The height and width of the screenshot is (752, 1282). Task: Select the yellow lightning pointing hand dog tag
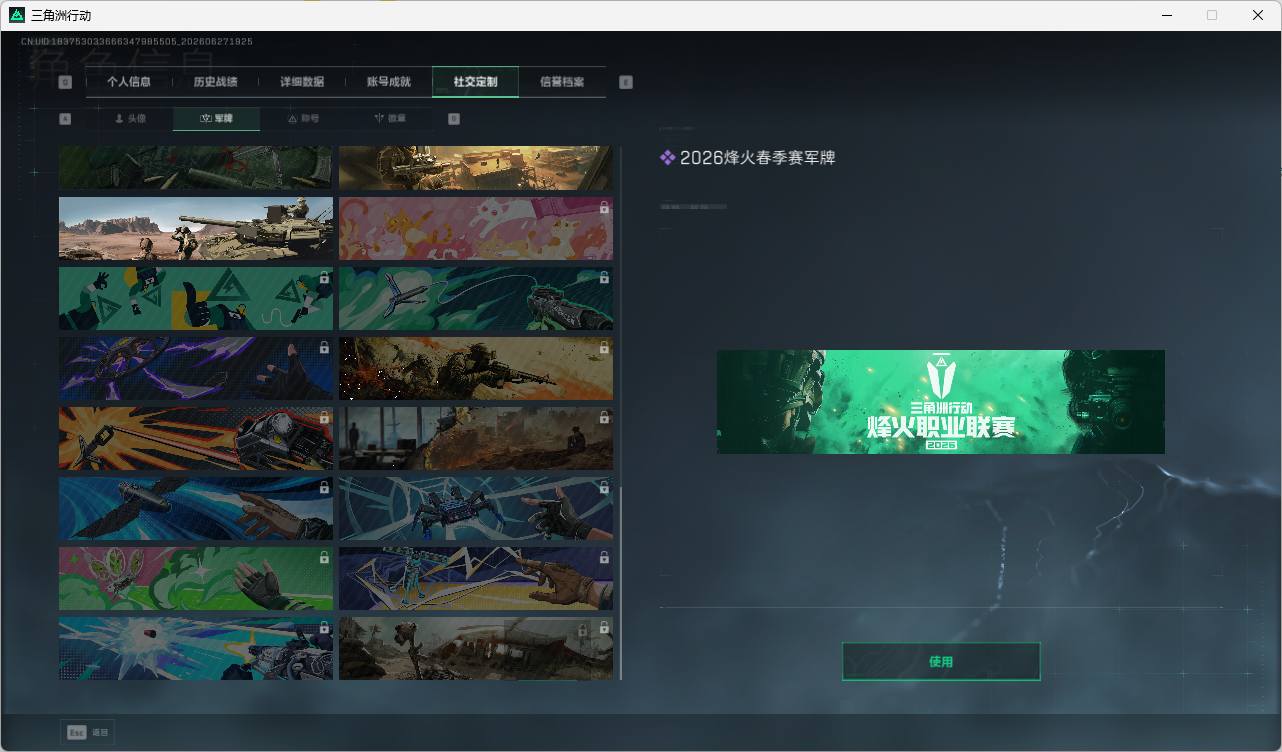click(x=476, y=578)
